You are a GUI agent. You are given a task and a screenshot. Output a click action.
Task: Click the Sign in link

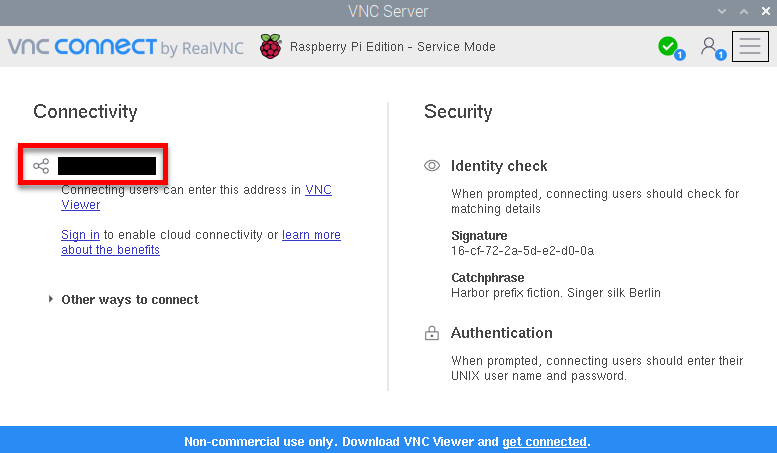point(80,234)
